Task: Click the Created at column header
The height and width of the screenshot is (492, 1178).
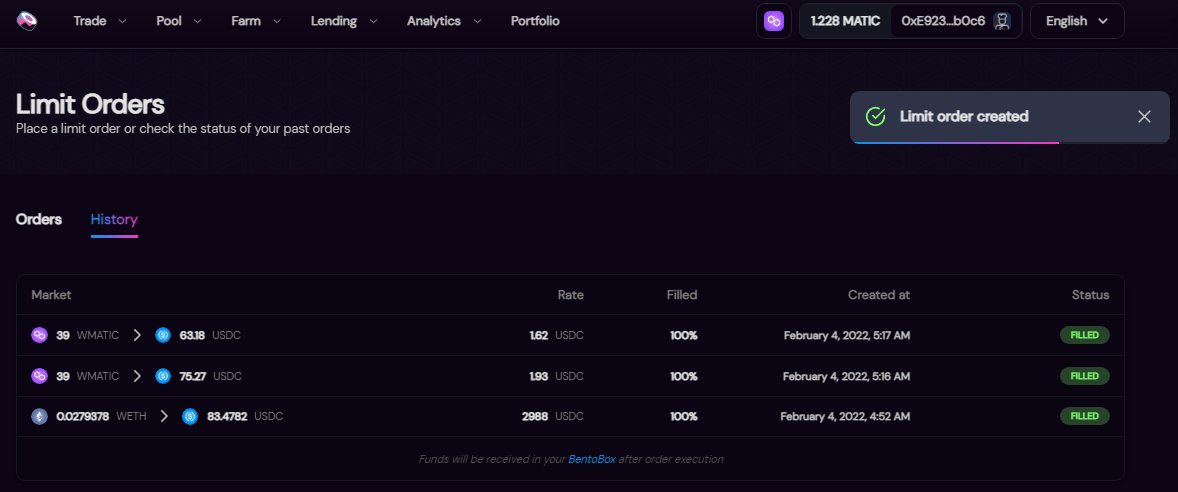Action: coord(879,295)
